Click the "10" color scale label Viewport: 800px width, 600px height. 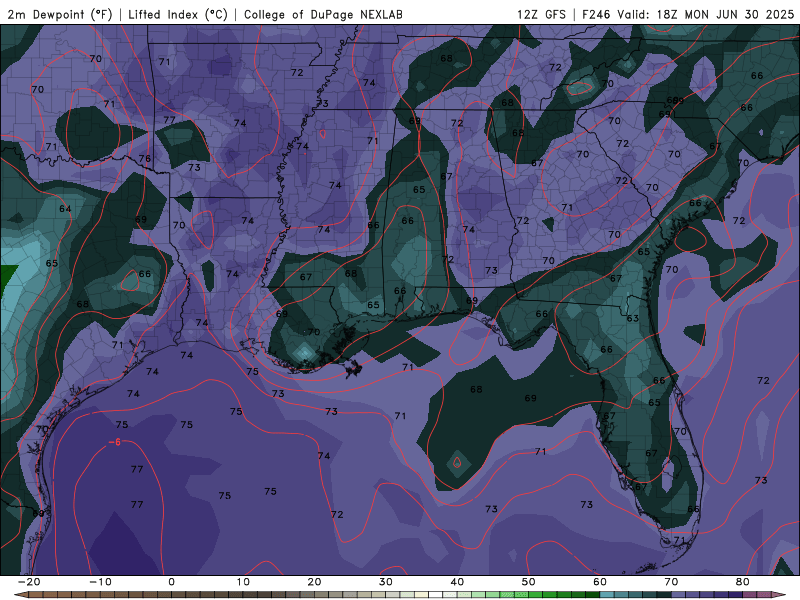click(243, 582)
